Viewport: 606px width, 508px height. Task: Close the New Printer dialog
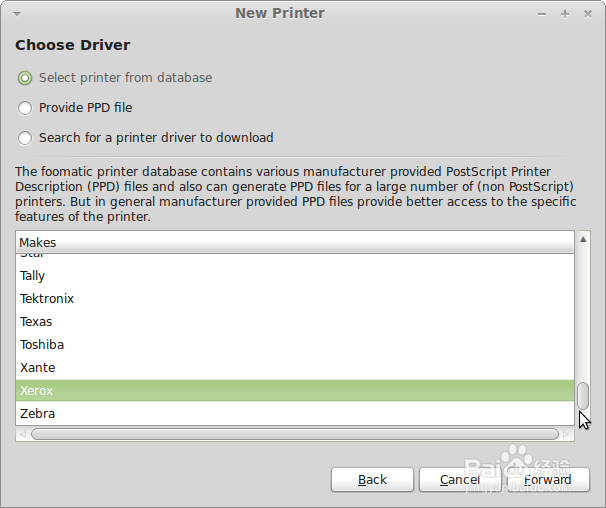[586, 13]
